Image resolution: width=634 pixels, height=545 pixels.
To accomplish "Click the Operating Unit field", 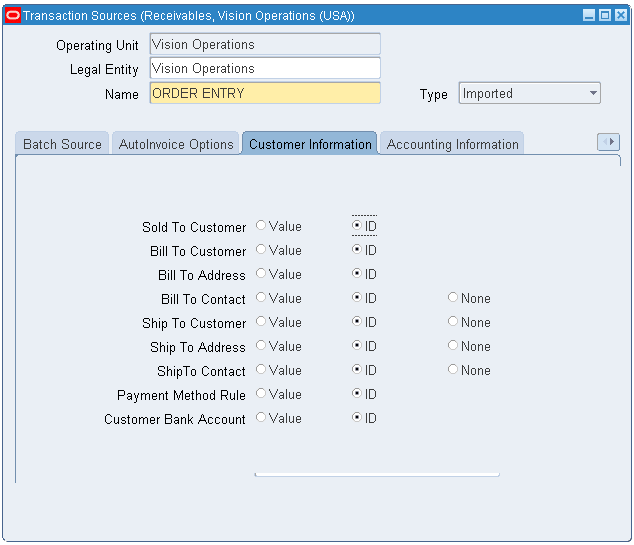I will tap(264, 45).
